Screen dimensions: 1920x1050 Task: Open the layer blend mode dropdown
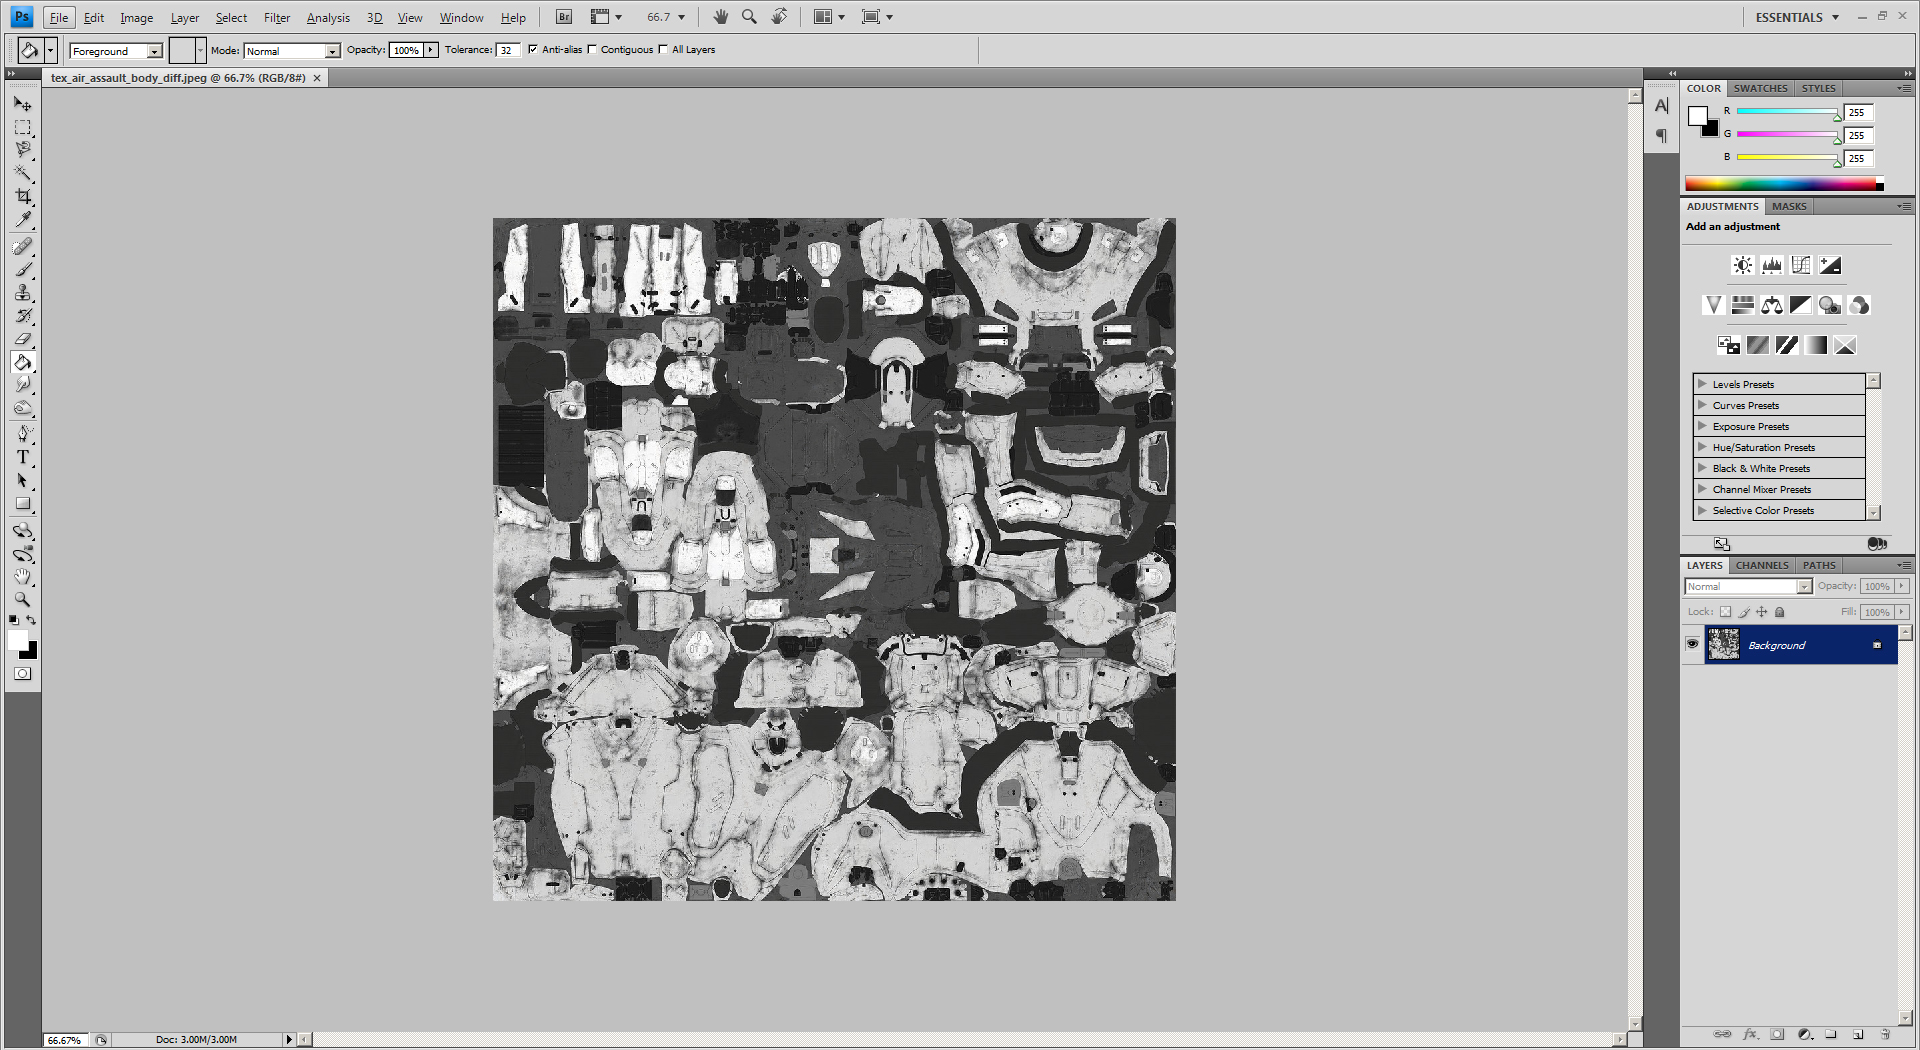pyautogui.click(x=1748, y=587)
